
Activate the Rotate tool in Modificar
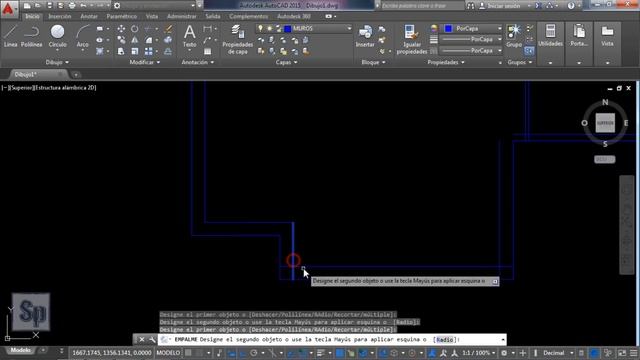[135, 29]
